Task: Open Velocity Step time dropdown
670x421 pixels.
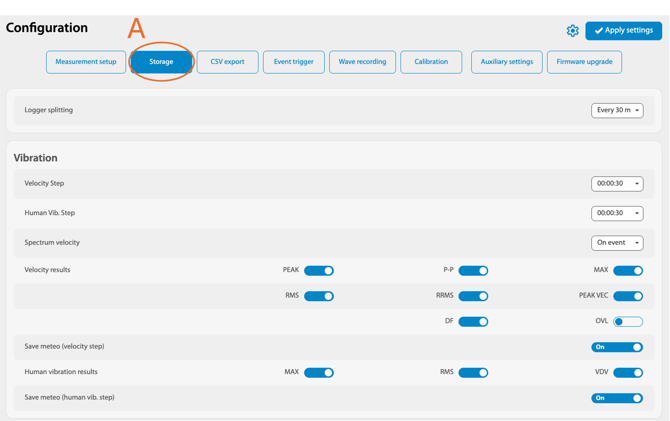Action: [617, 184]
